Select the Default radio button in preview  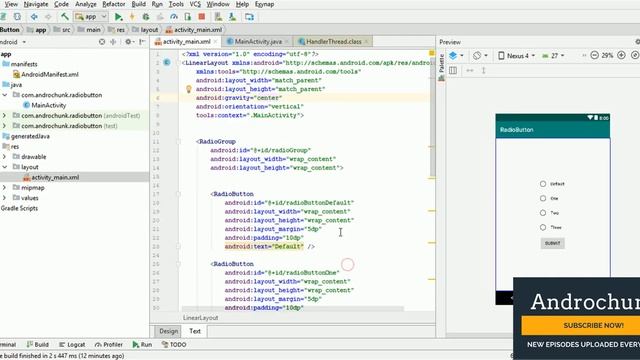[x=543, y=184]
